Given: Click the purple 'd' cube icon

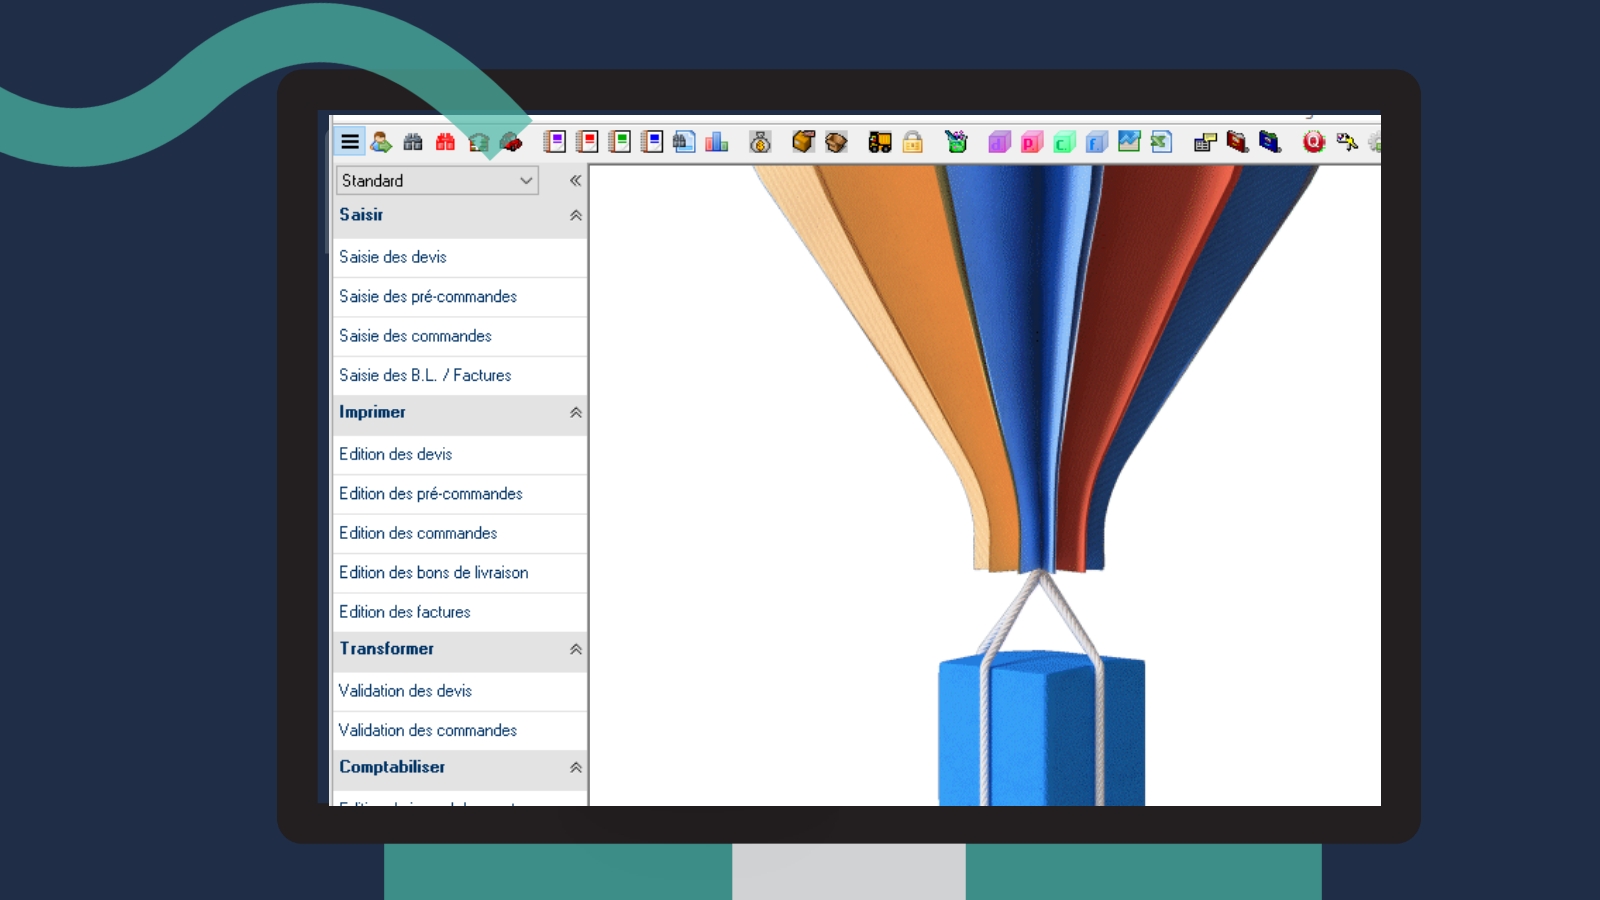Looking at the screenshot, I should [1000, 142].
